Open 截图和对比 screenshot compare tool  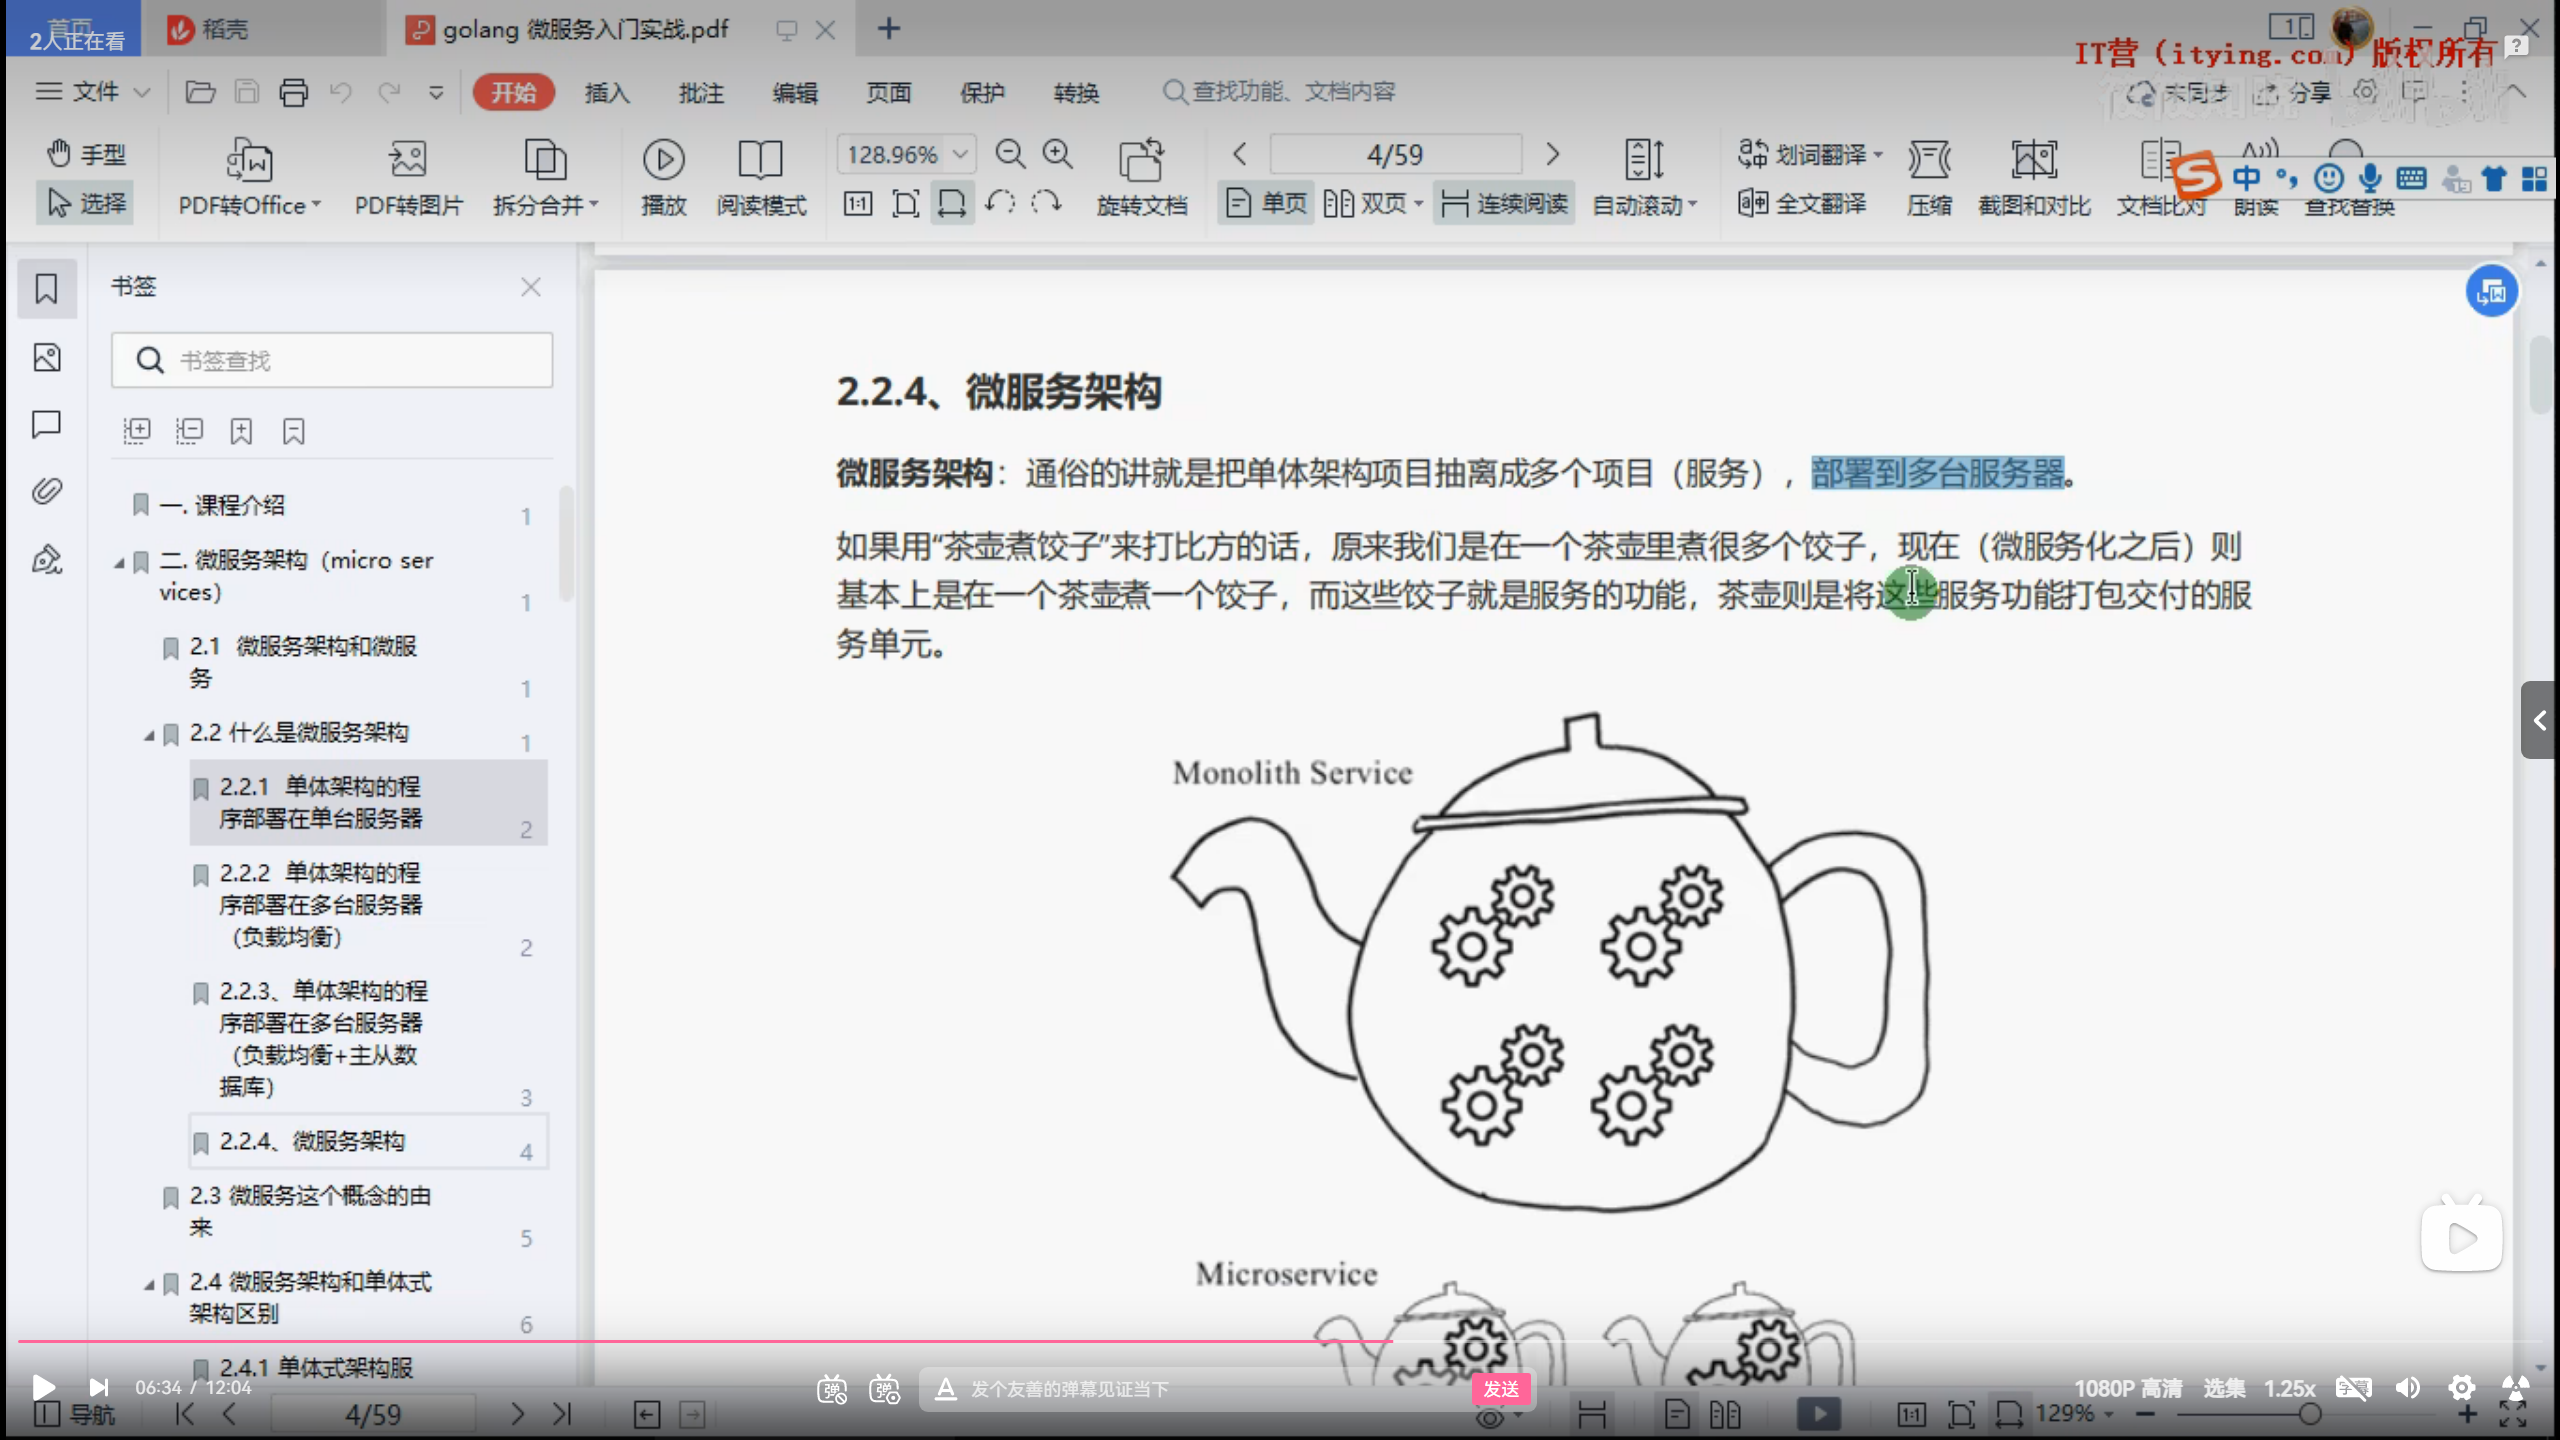click(2034, 178)
